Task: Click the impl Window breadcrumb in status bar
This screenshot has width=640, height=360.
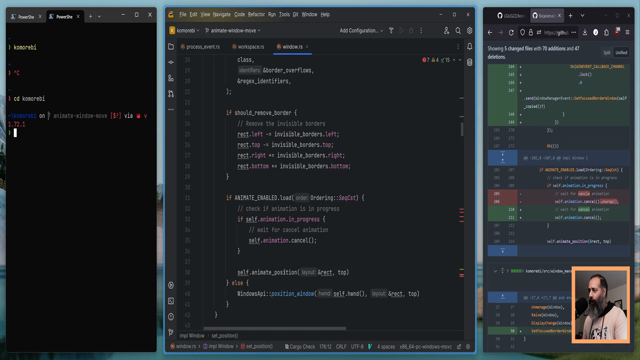Action: pos(218,347)
